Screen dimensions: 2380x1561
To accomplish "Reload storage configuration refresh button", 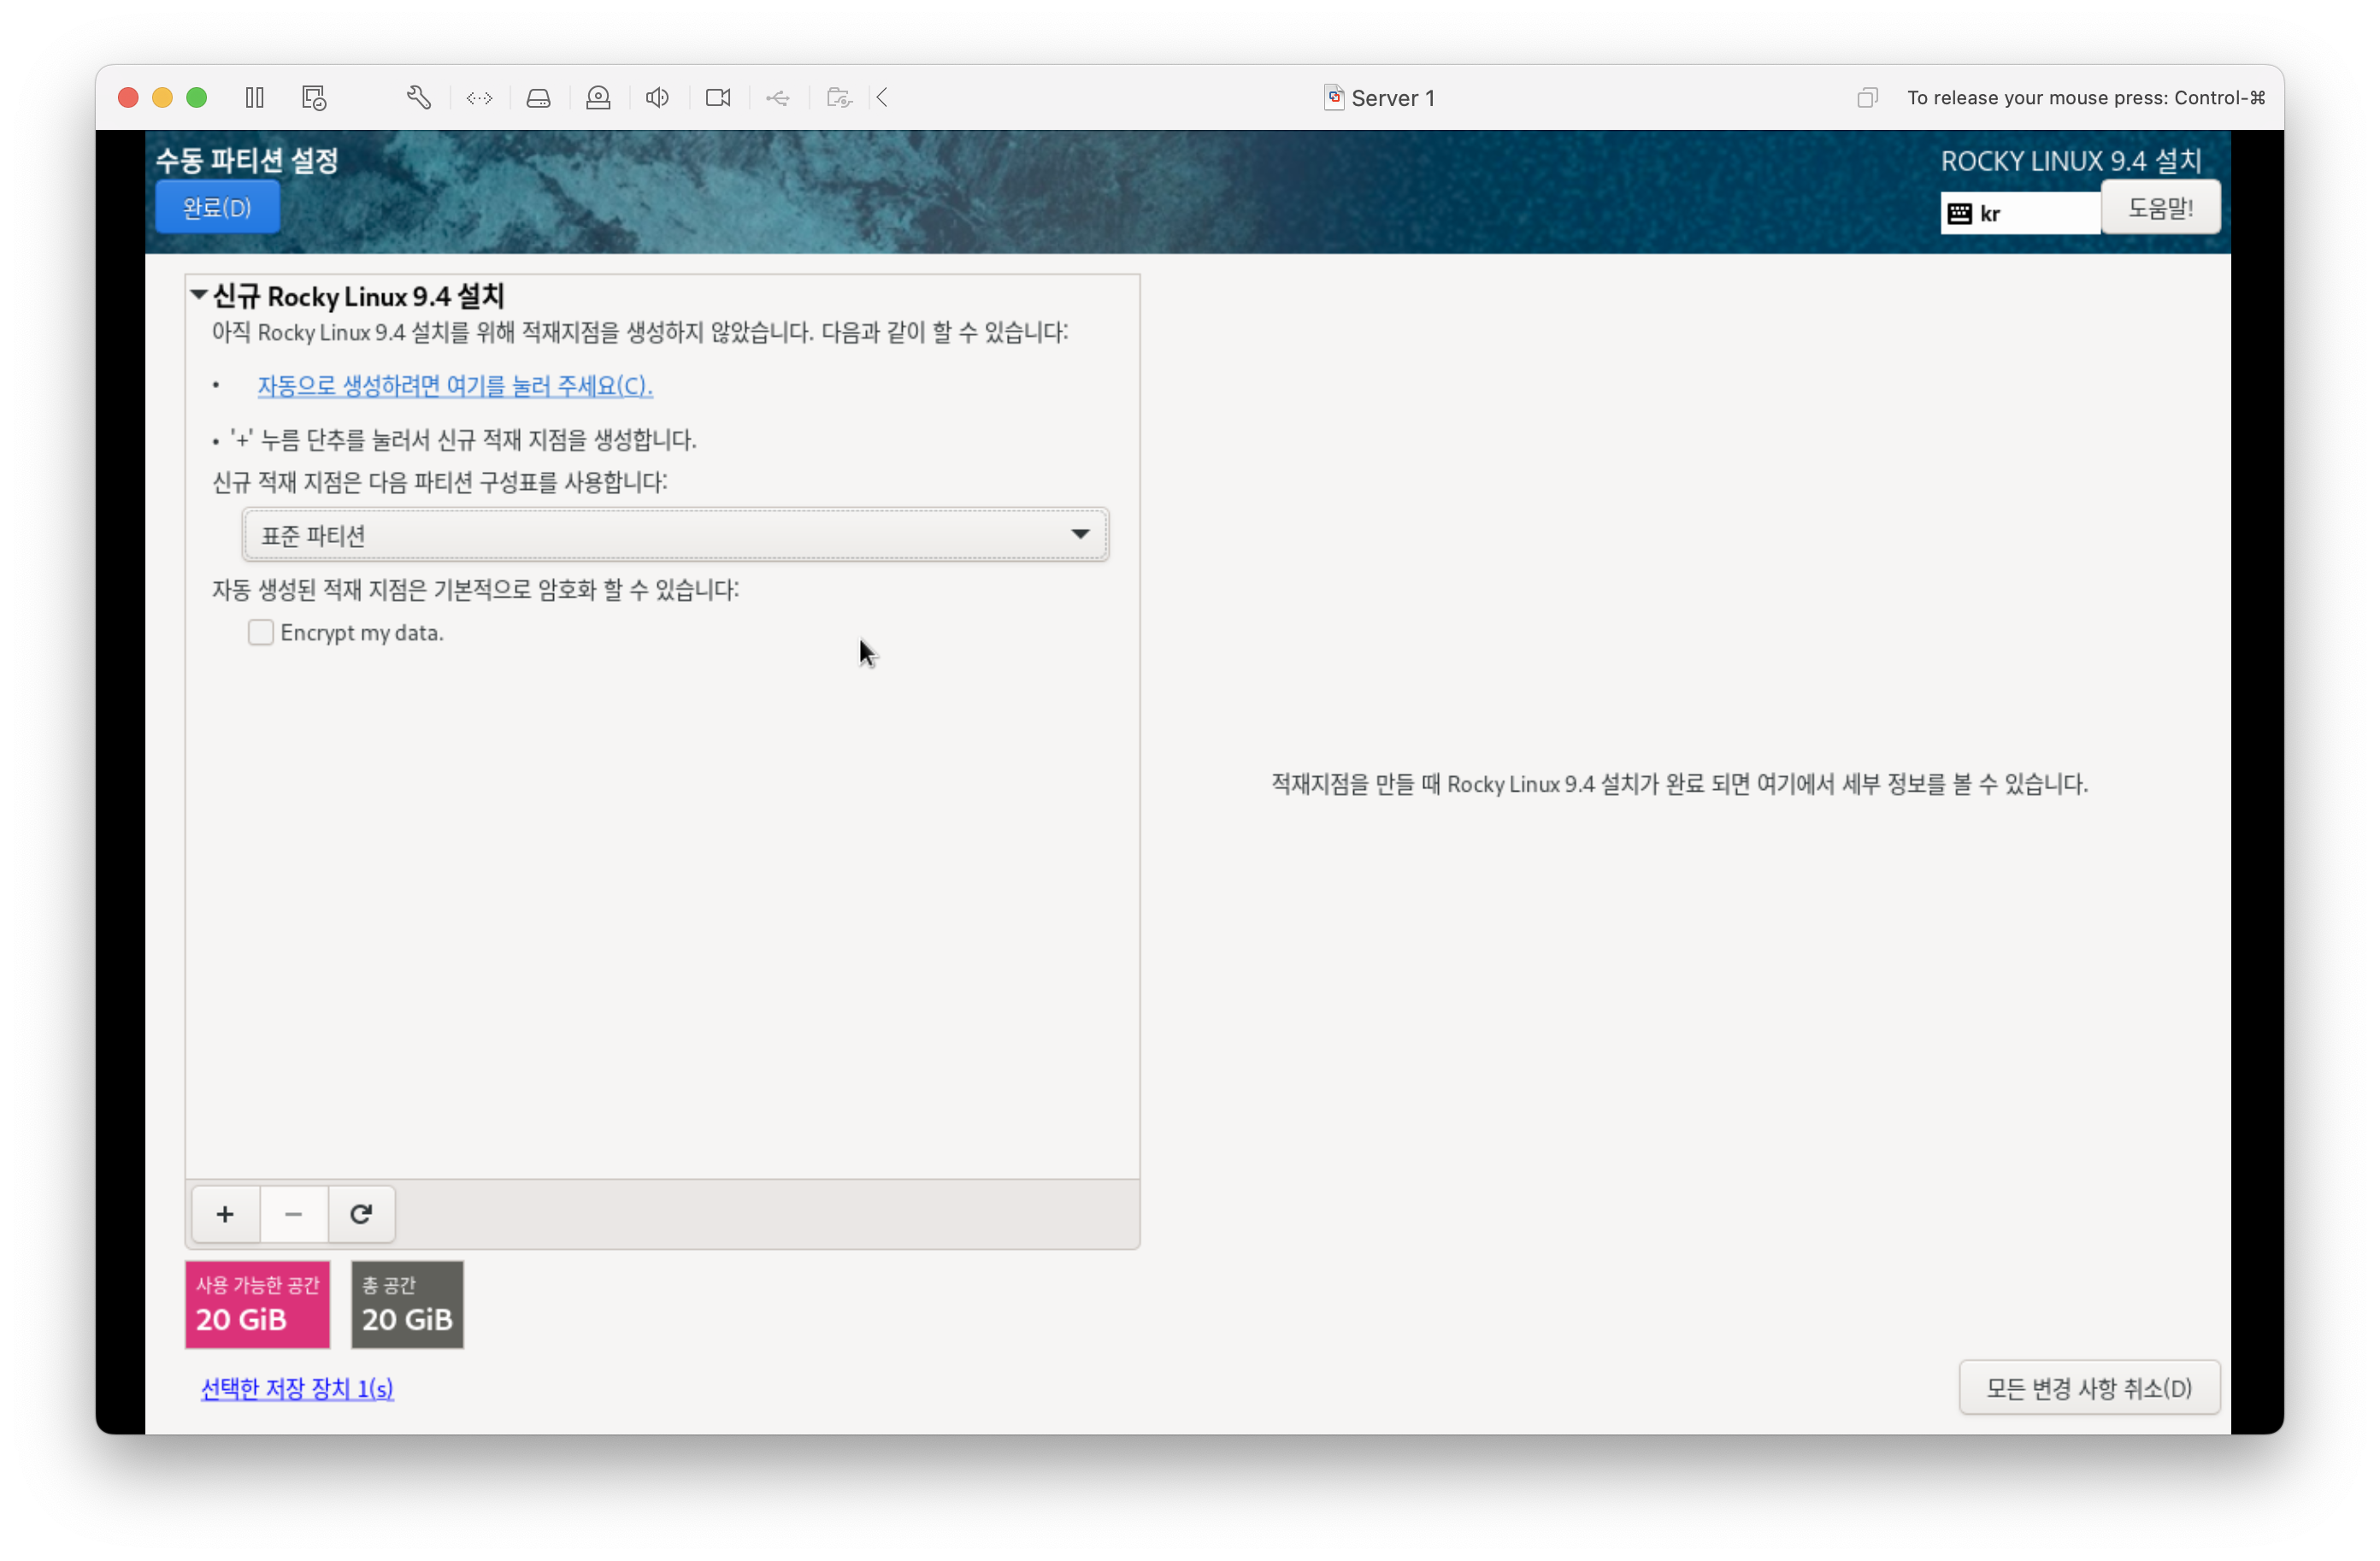I will (361, 1214).
